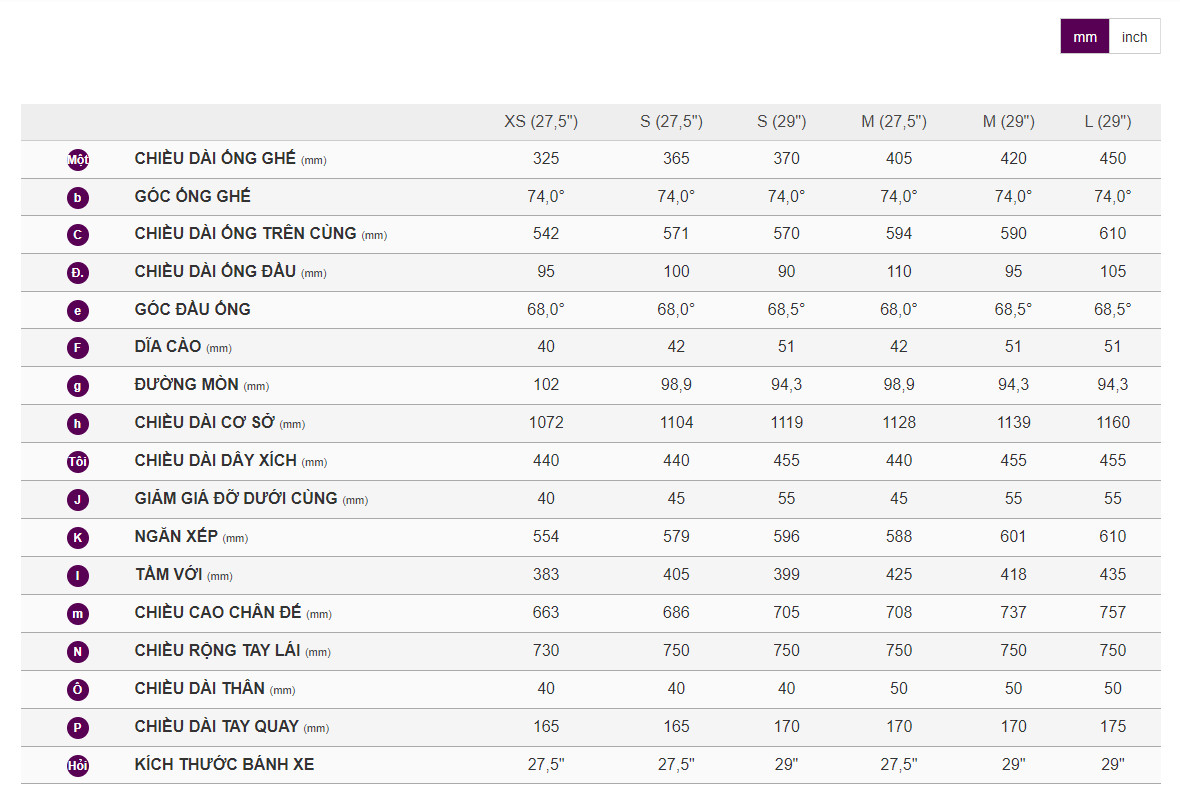
Task: Select the 'K' badge beside Ngăn xếp
Action: point(78,538)
